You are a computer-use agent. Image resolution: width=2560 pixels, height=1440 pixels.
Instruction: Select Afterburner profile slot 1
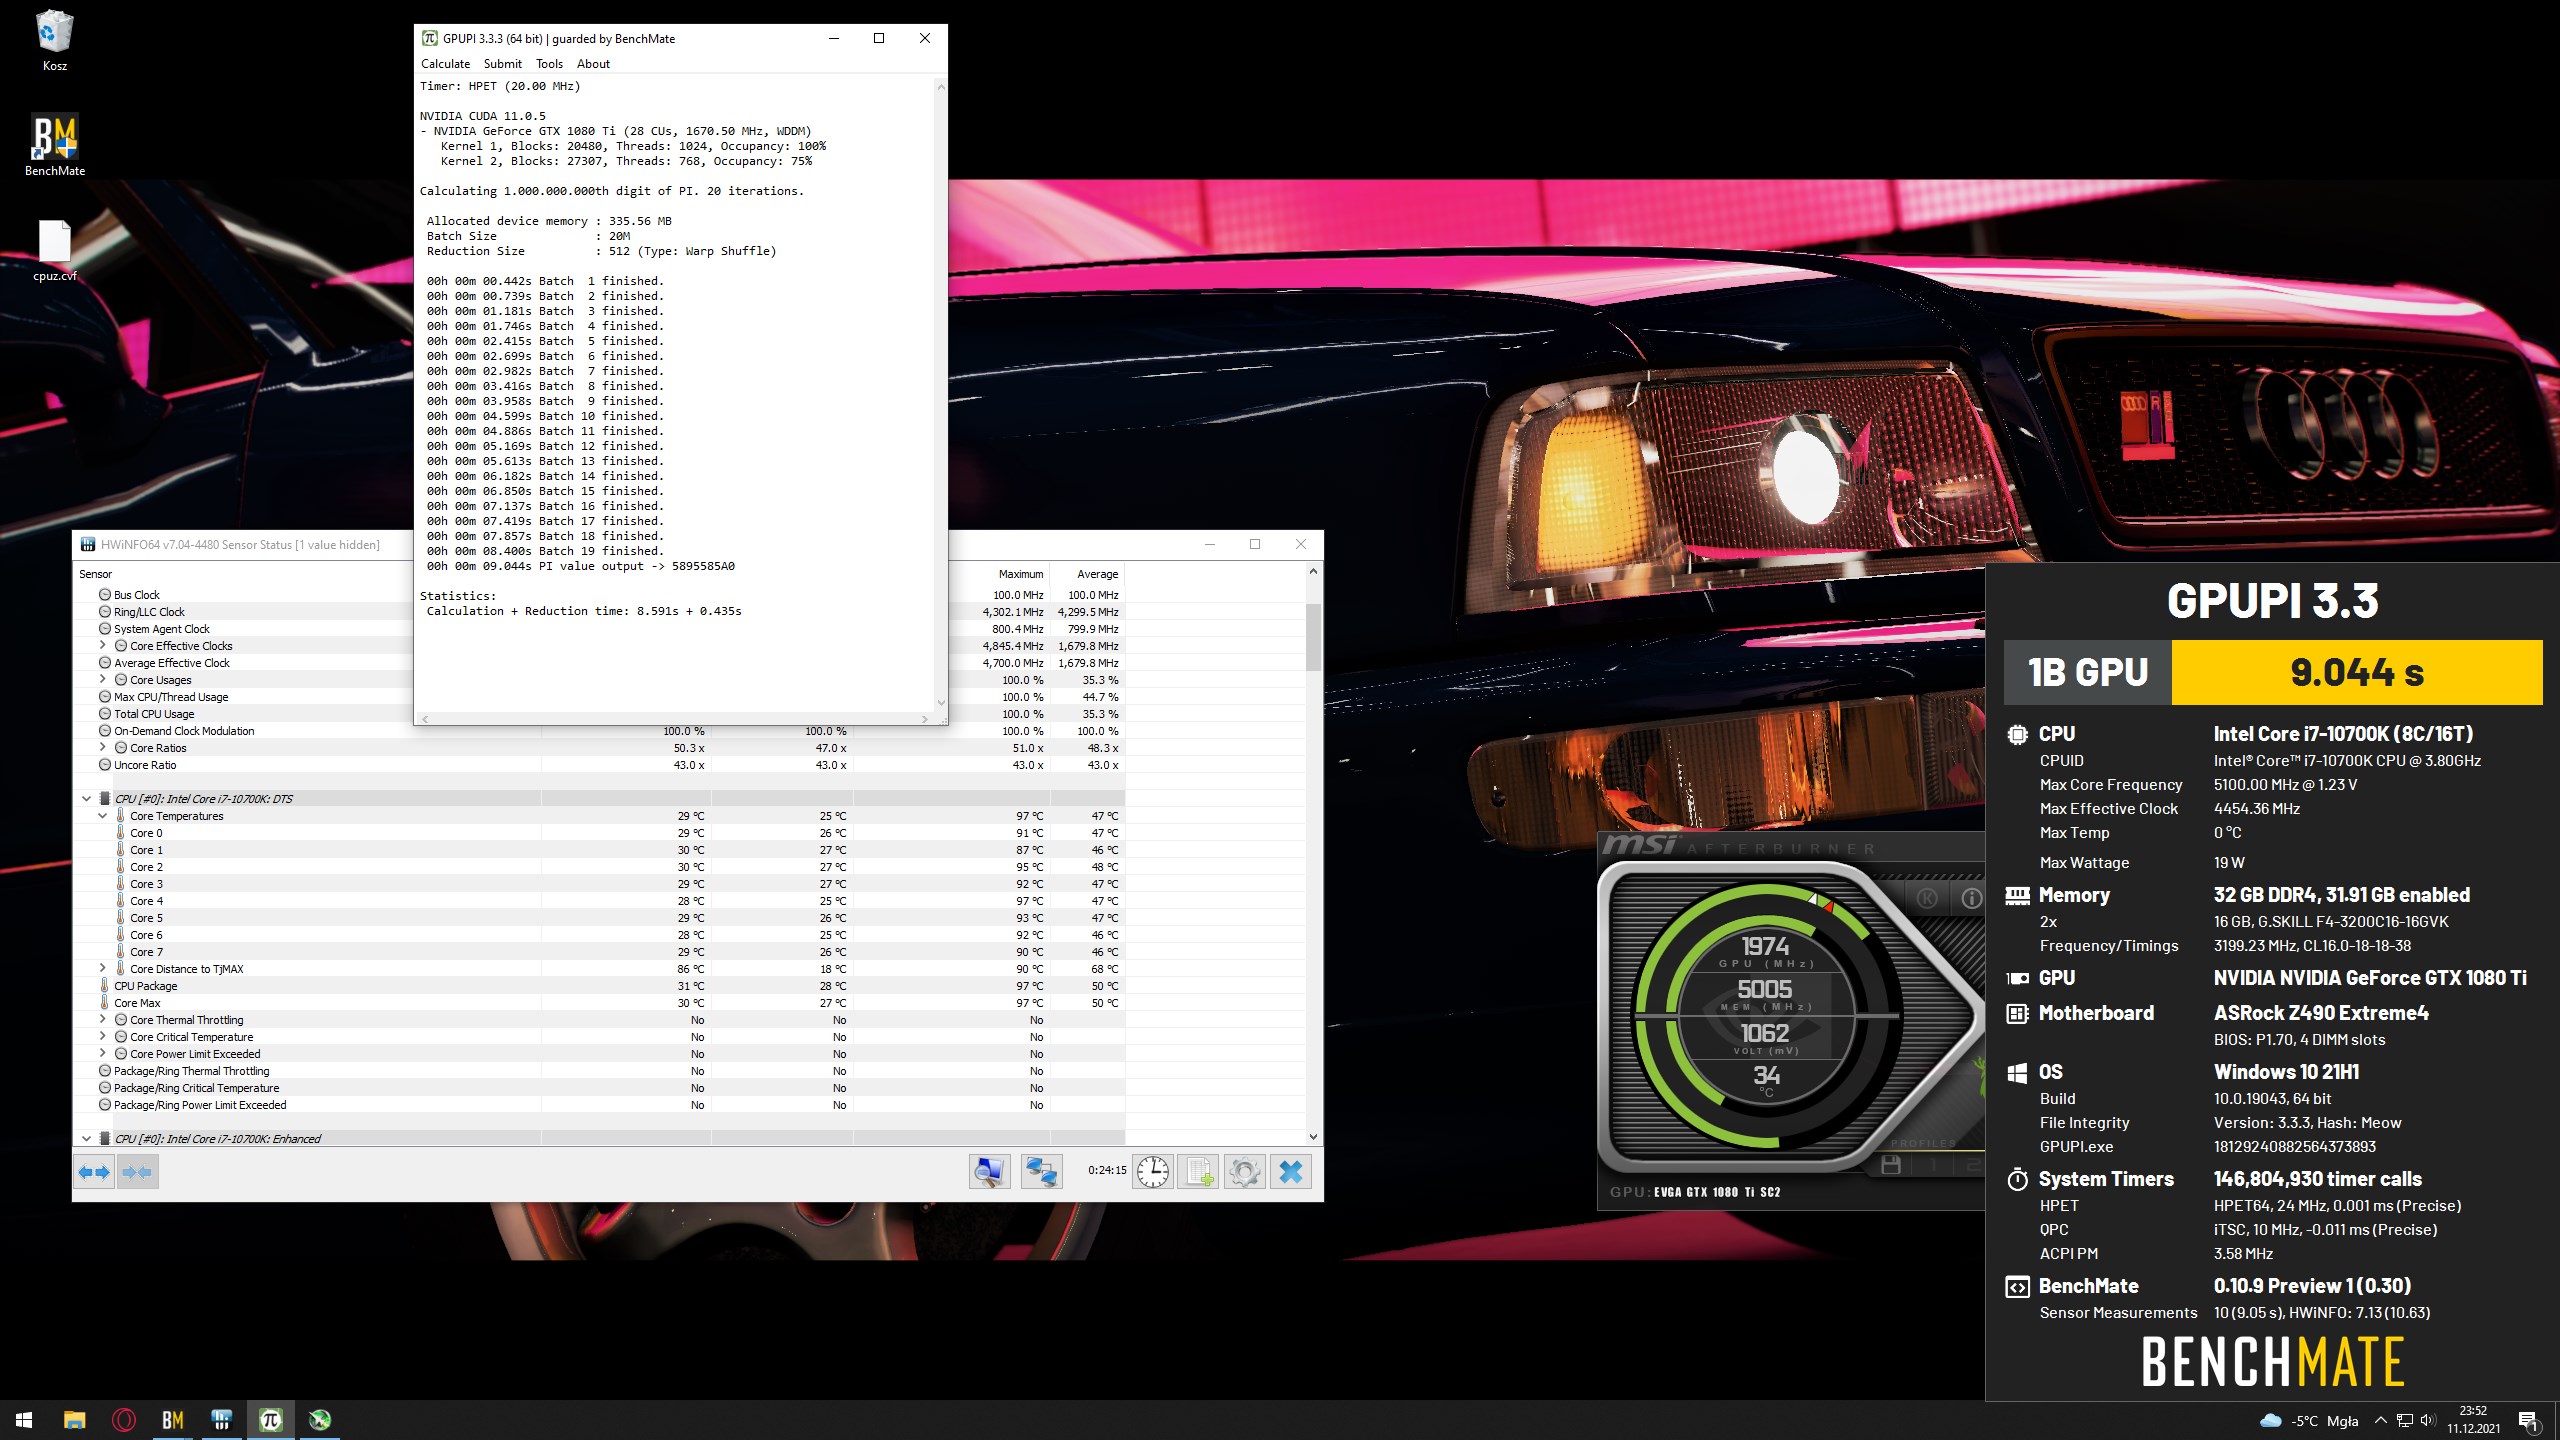[x=1933, y=1165]
